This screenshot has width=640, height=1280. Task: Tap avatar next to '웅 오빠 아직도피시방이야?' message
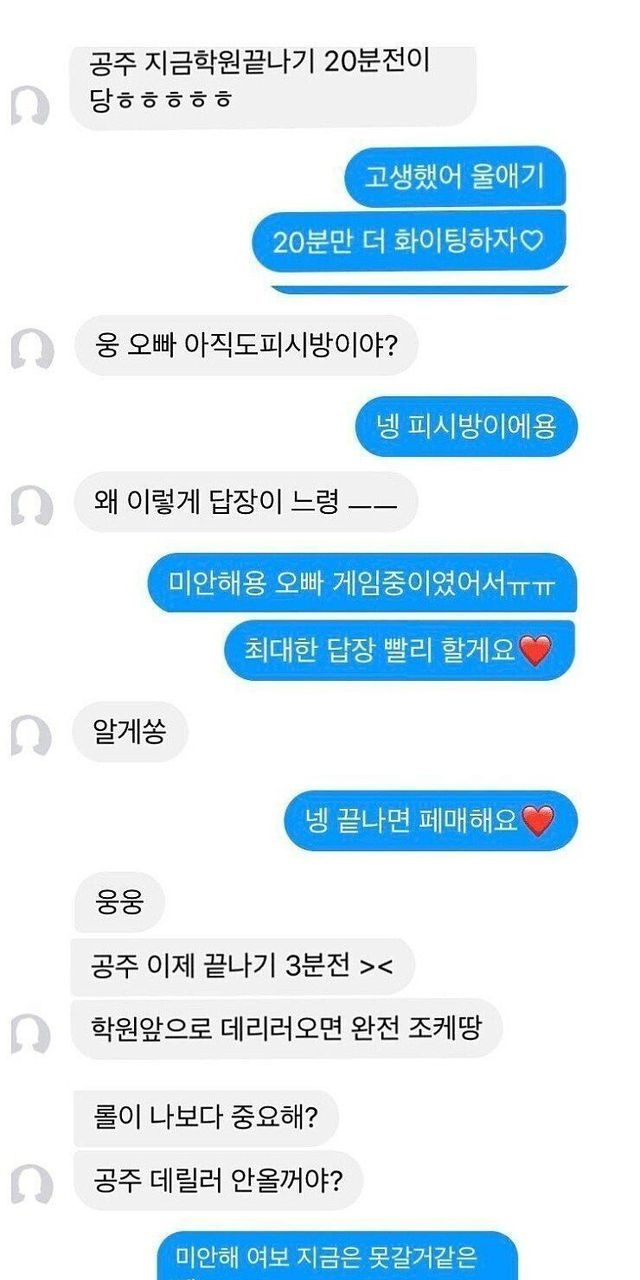tap(32, 351)
